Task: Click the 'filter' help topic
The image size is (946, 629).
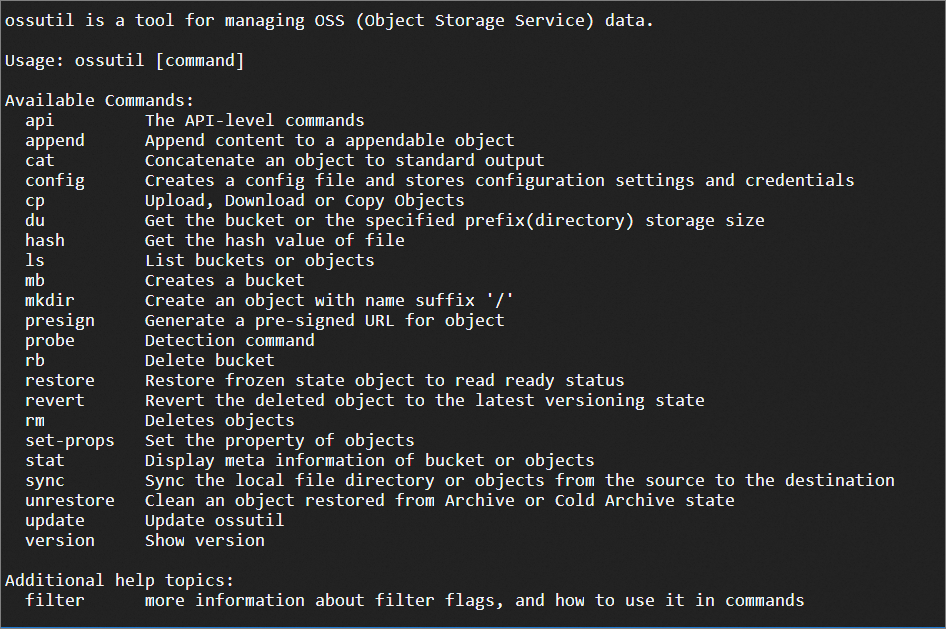Action: [55, 600]
